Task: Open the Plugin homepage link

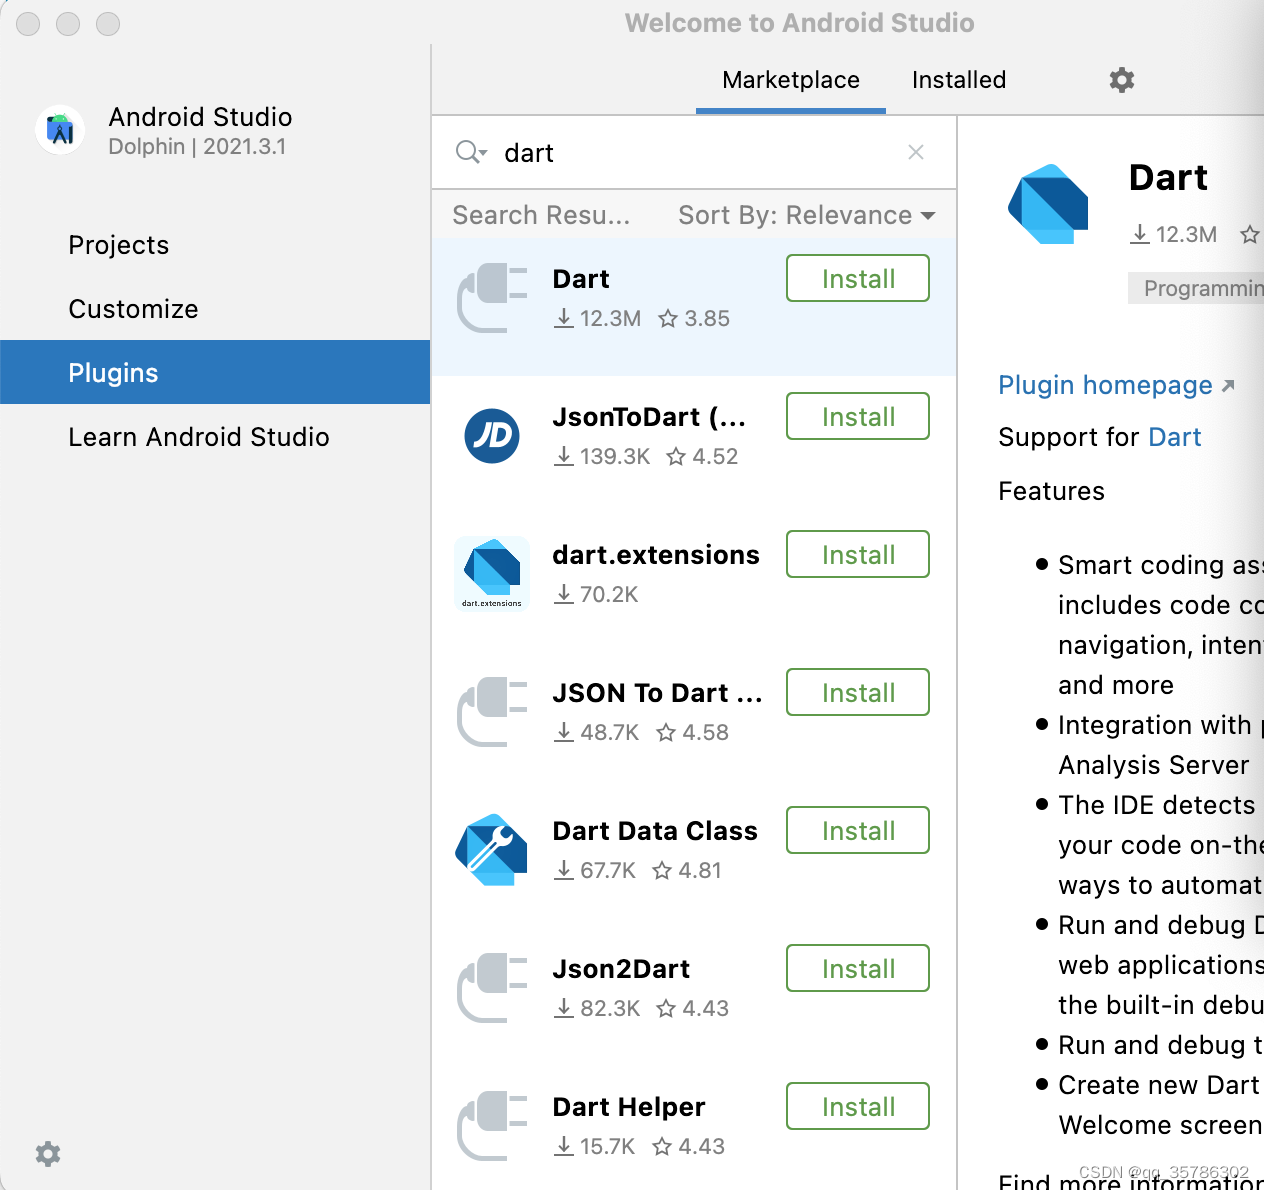Action: click(1104, 385)
